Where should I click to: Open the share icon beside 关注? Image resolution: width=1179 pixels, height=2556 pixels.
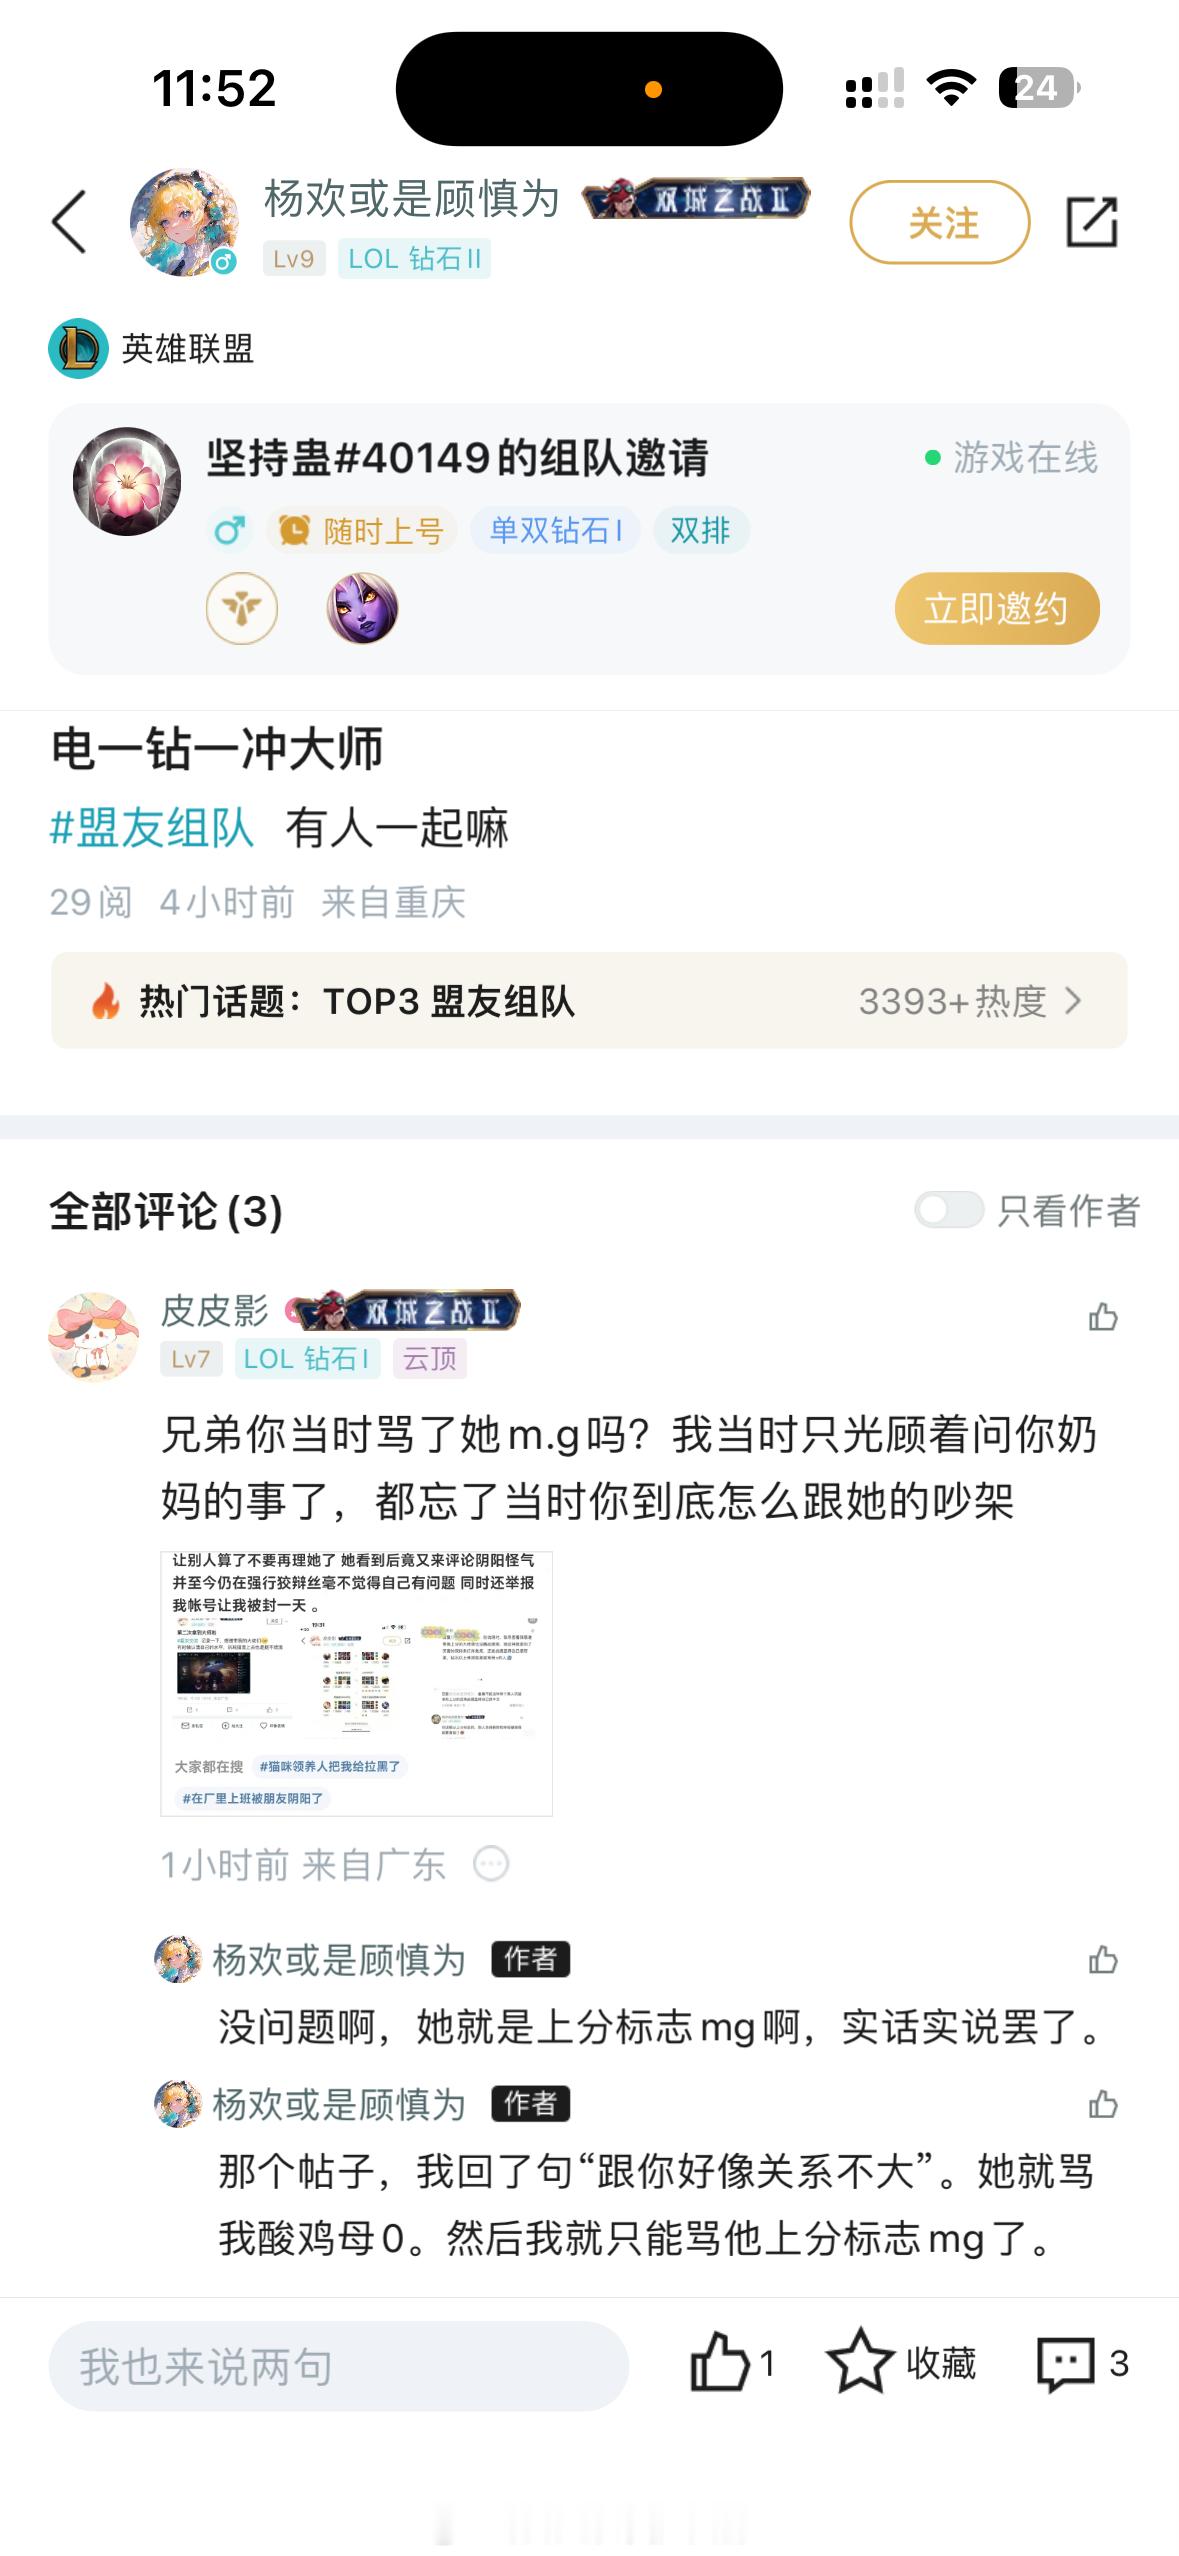1091,222
